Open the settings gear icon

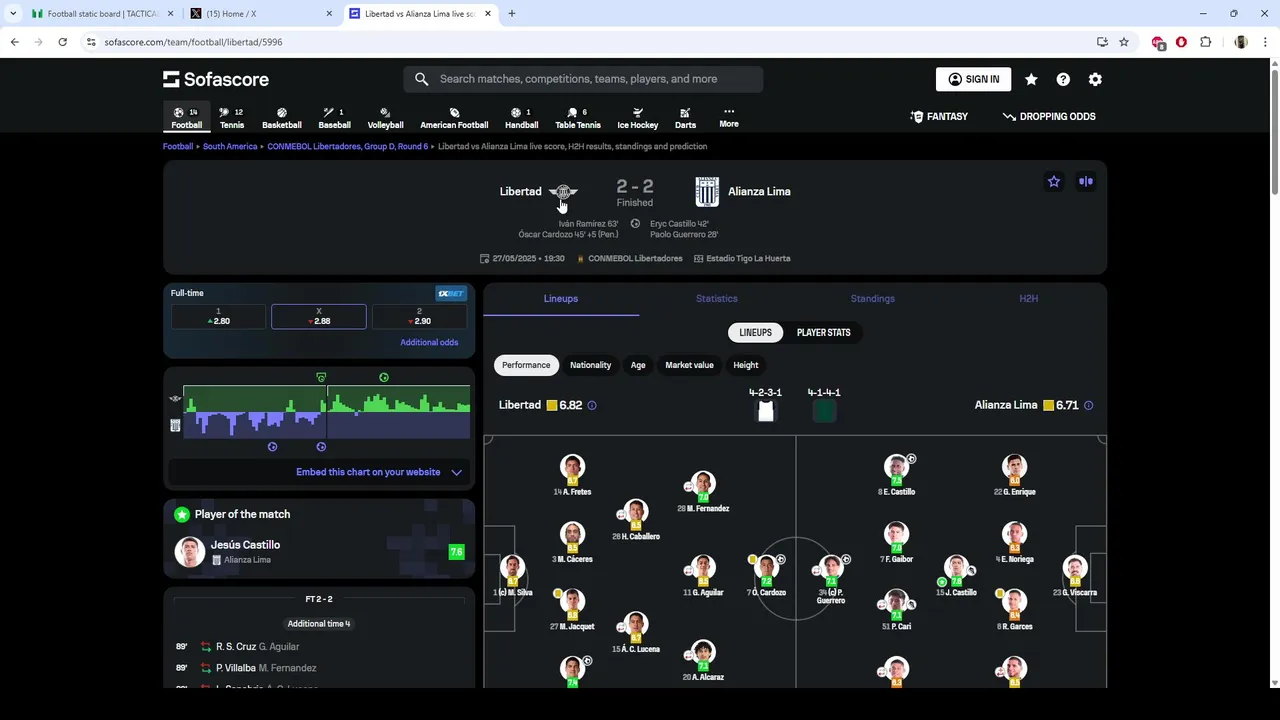coord(1095,79)
